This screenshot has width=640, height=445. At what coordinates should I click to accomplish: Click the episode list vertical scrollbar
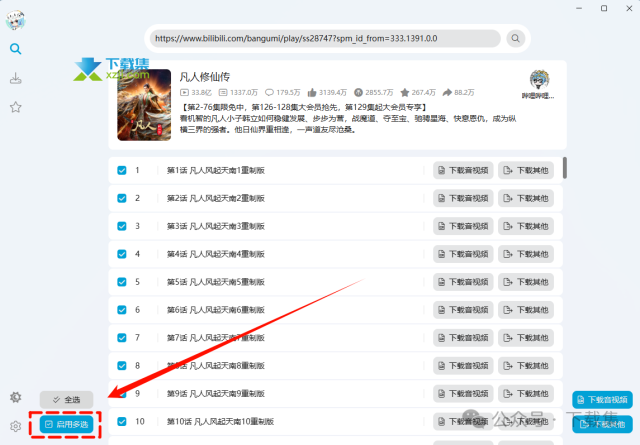click(564, 168)
